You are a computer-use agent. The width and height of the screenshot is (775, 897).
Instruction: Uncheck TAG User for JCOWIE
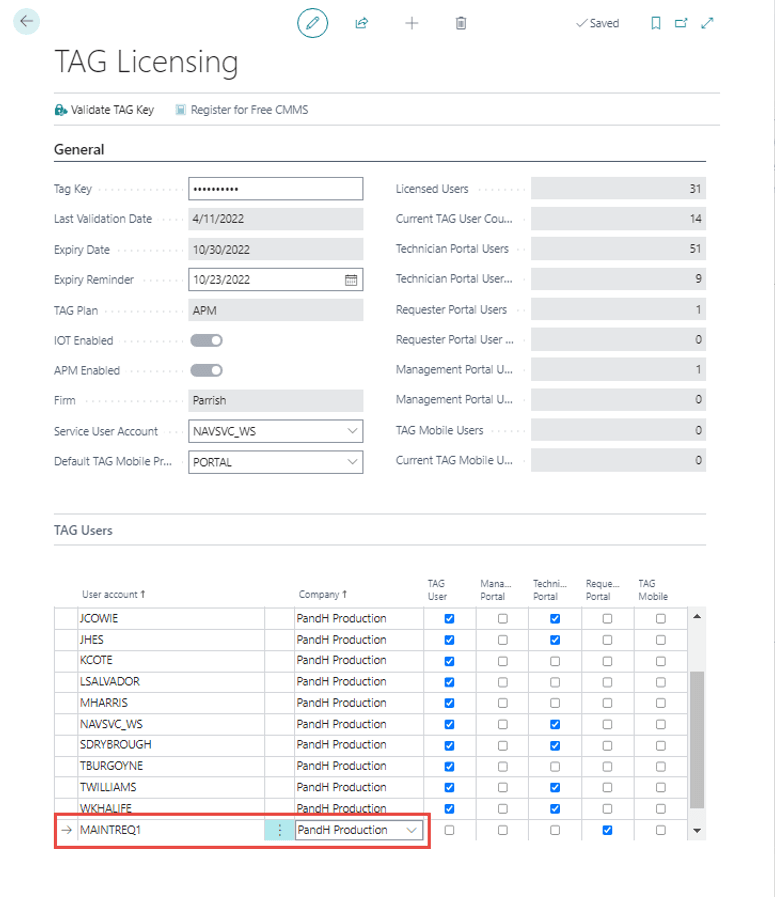pos(450,618)
